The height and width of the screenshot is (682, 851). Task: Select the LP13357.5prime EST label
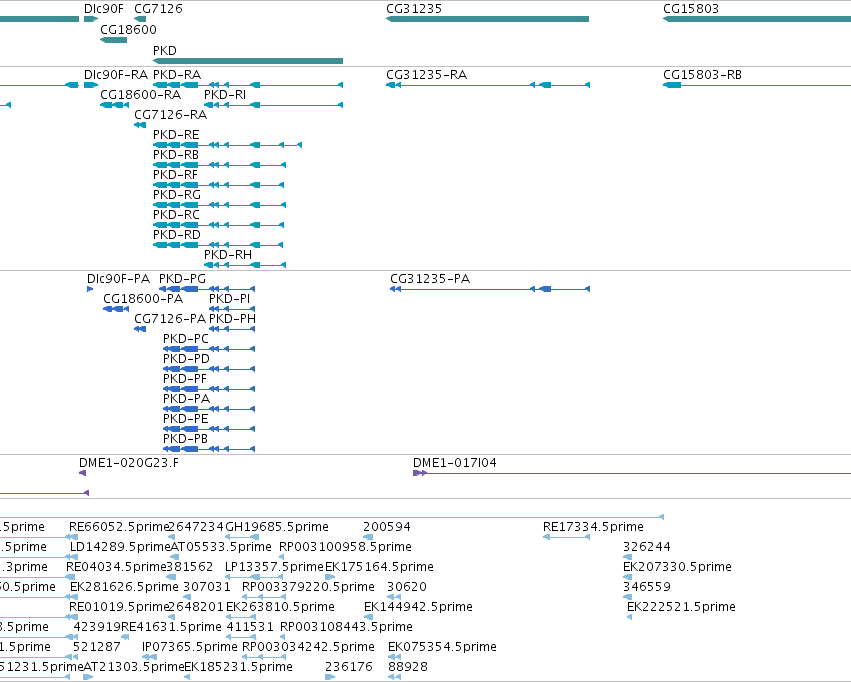tap(274, 567)
